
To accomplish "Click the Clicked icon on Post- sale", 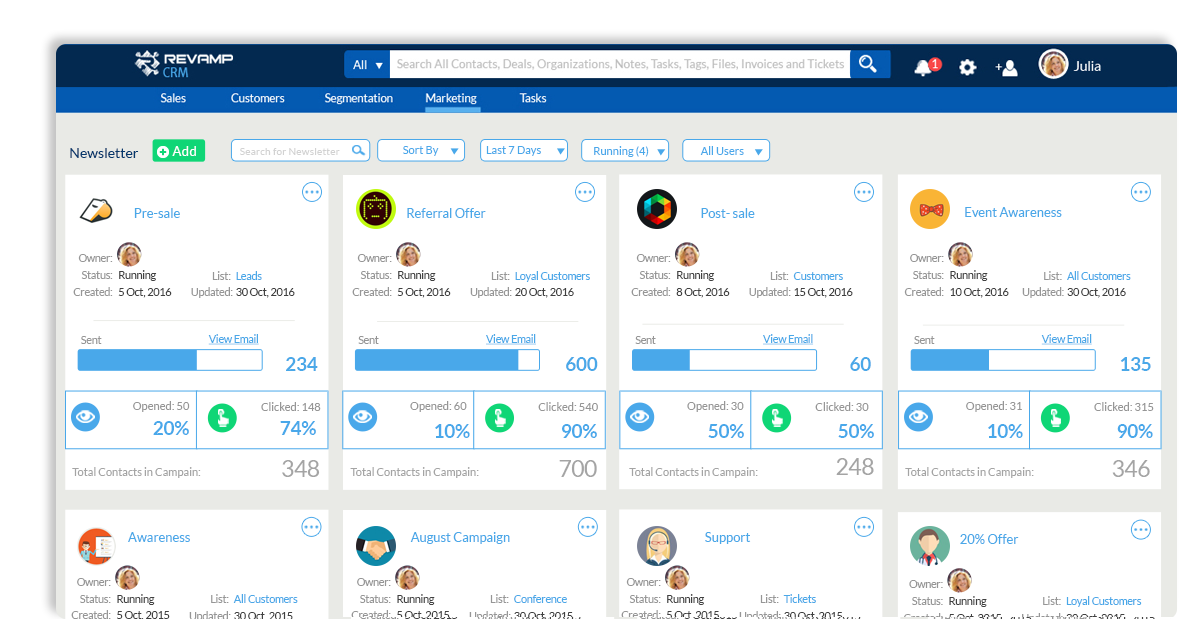I will point(777,418).
